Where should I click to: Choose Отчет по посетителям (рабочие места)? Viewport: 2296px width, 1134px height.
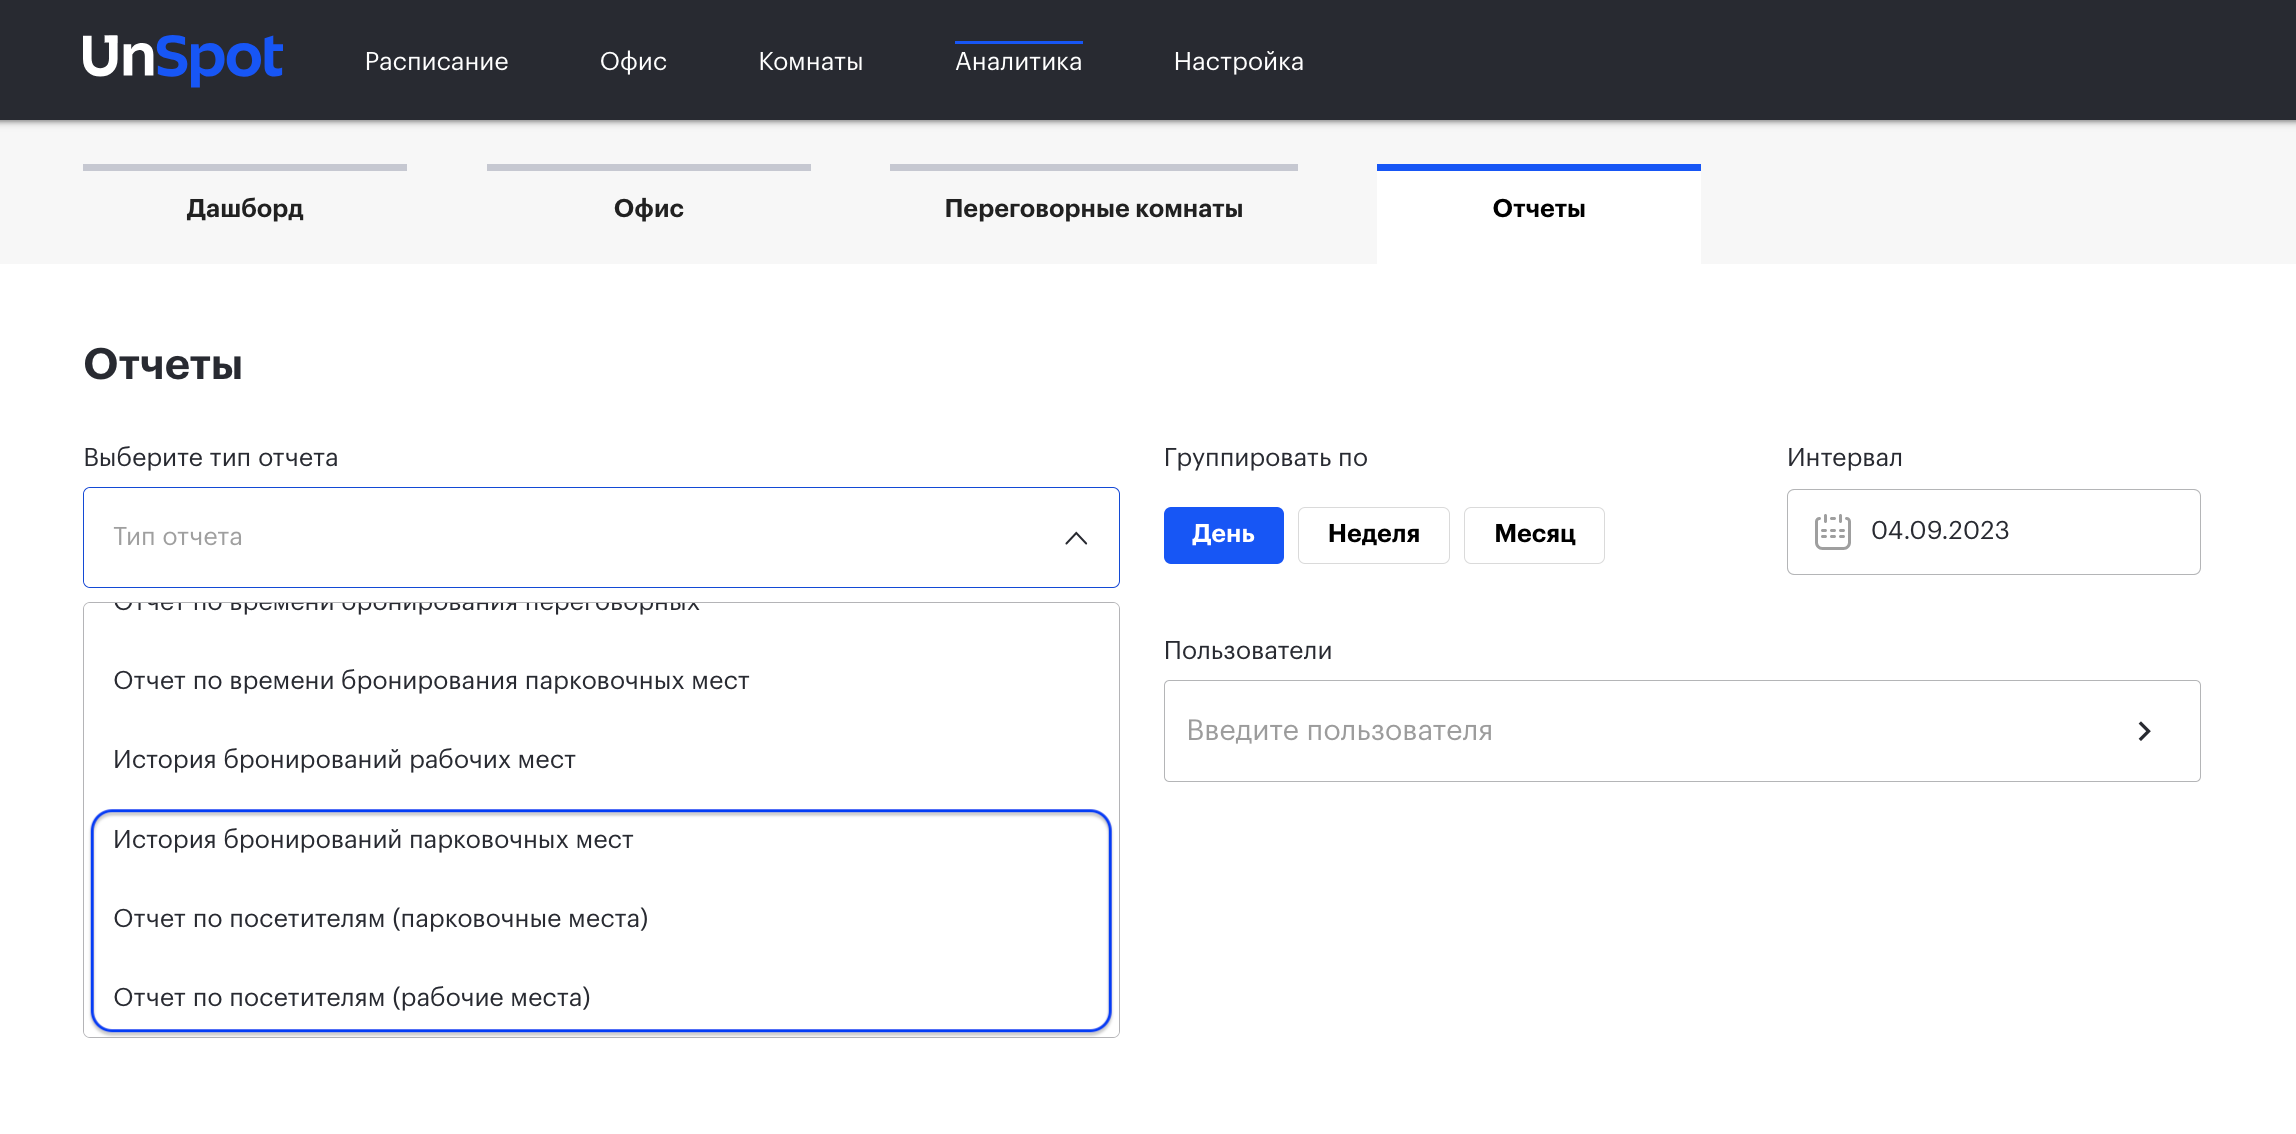tap(601, 998)
